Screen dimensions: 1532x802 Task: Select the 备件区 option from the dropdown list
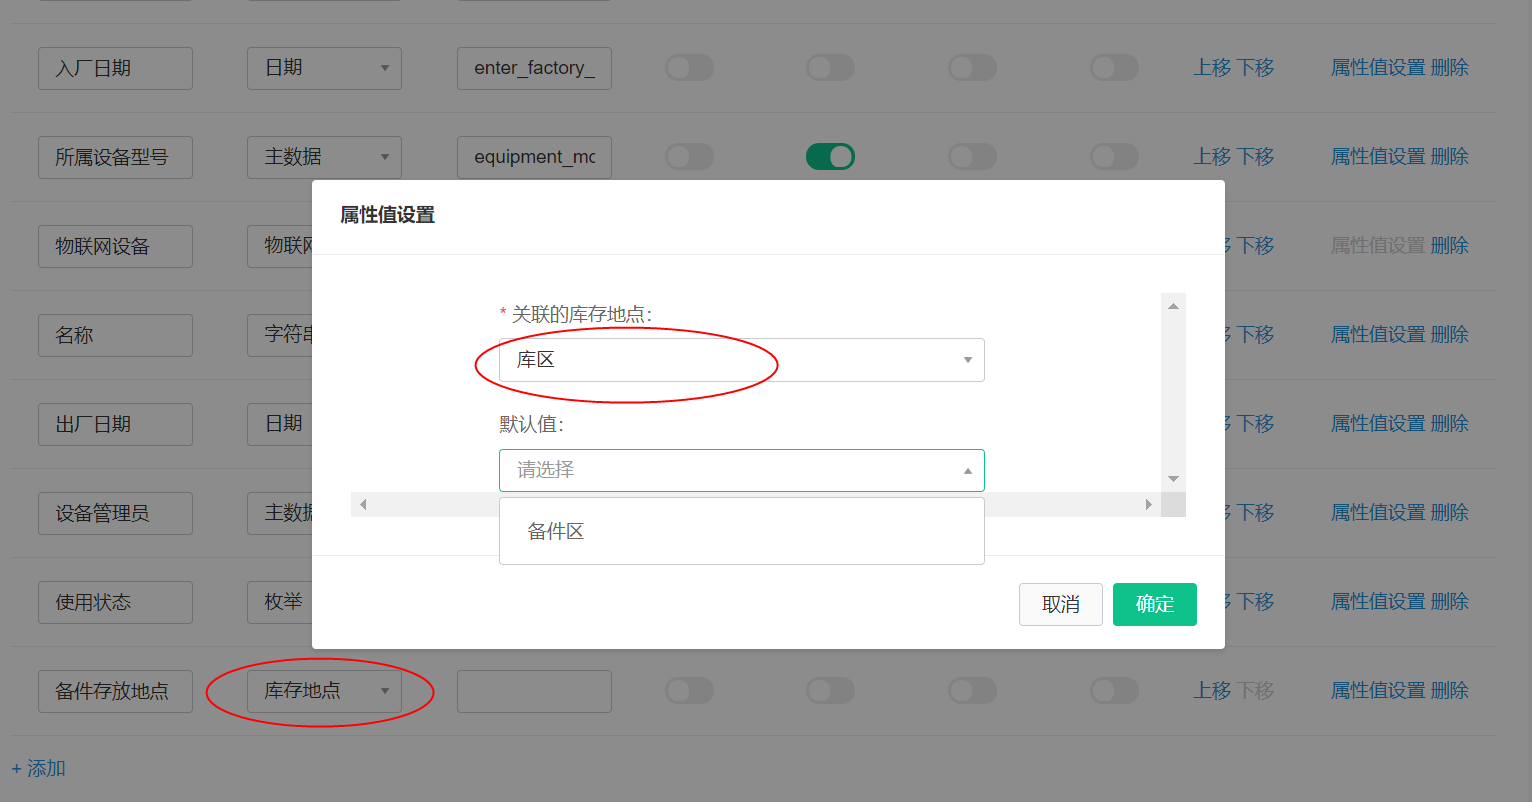[742, 532]
